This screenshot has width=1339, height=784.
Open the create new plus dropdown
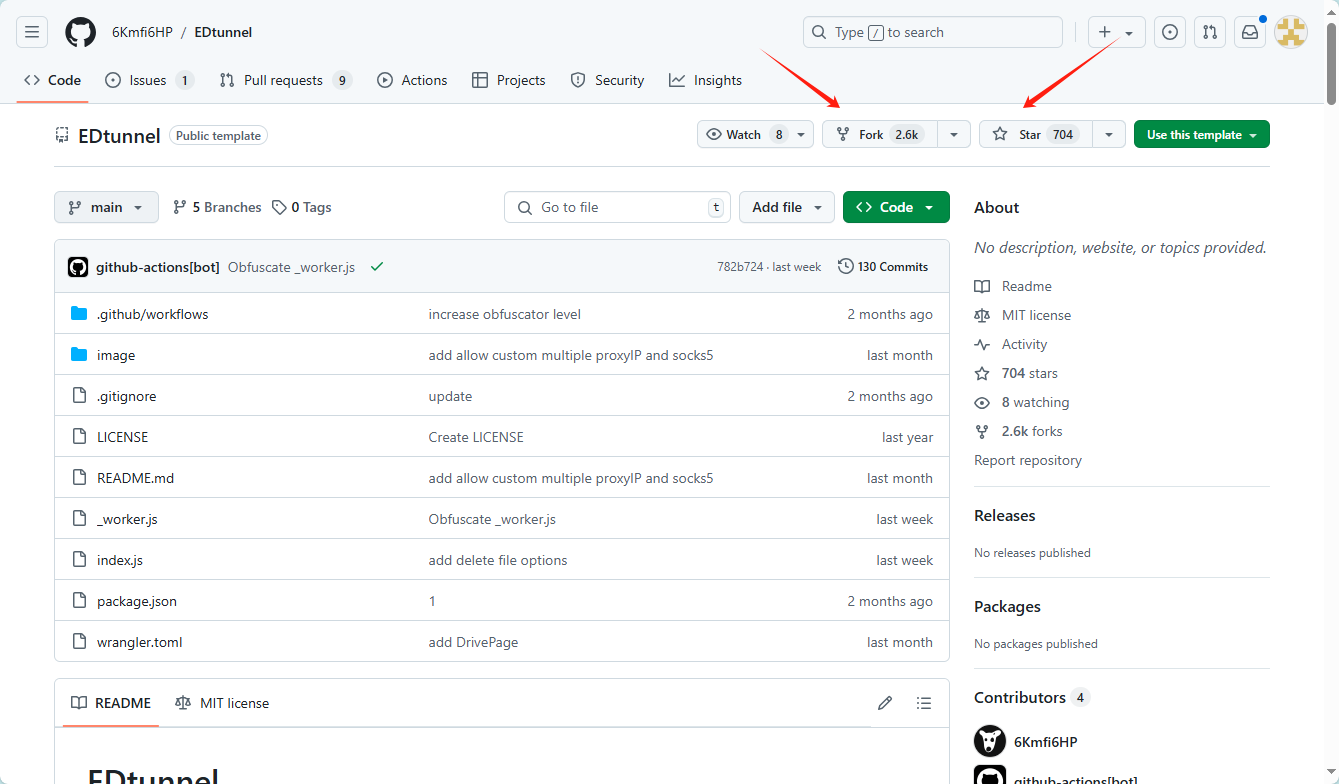click(1116, 32)
